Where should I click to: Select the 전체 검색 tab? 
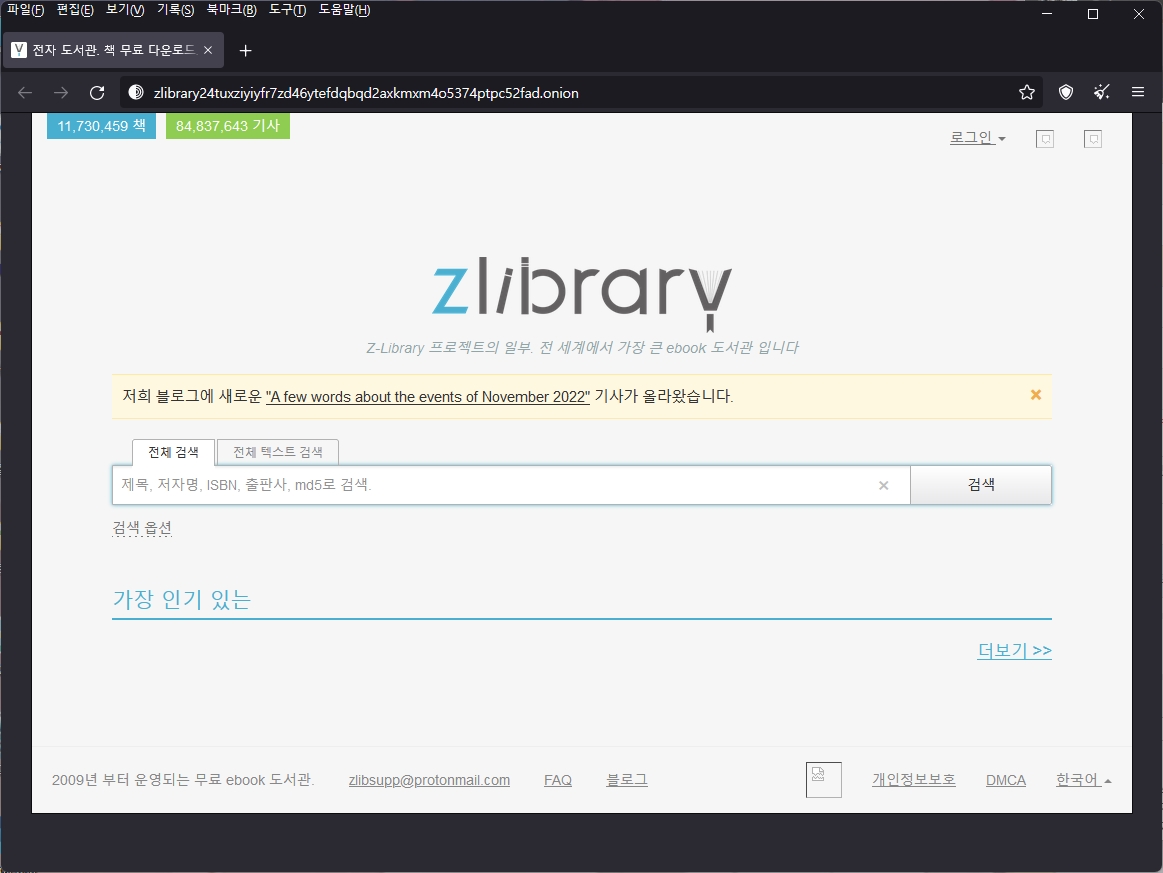point(174,452)
